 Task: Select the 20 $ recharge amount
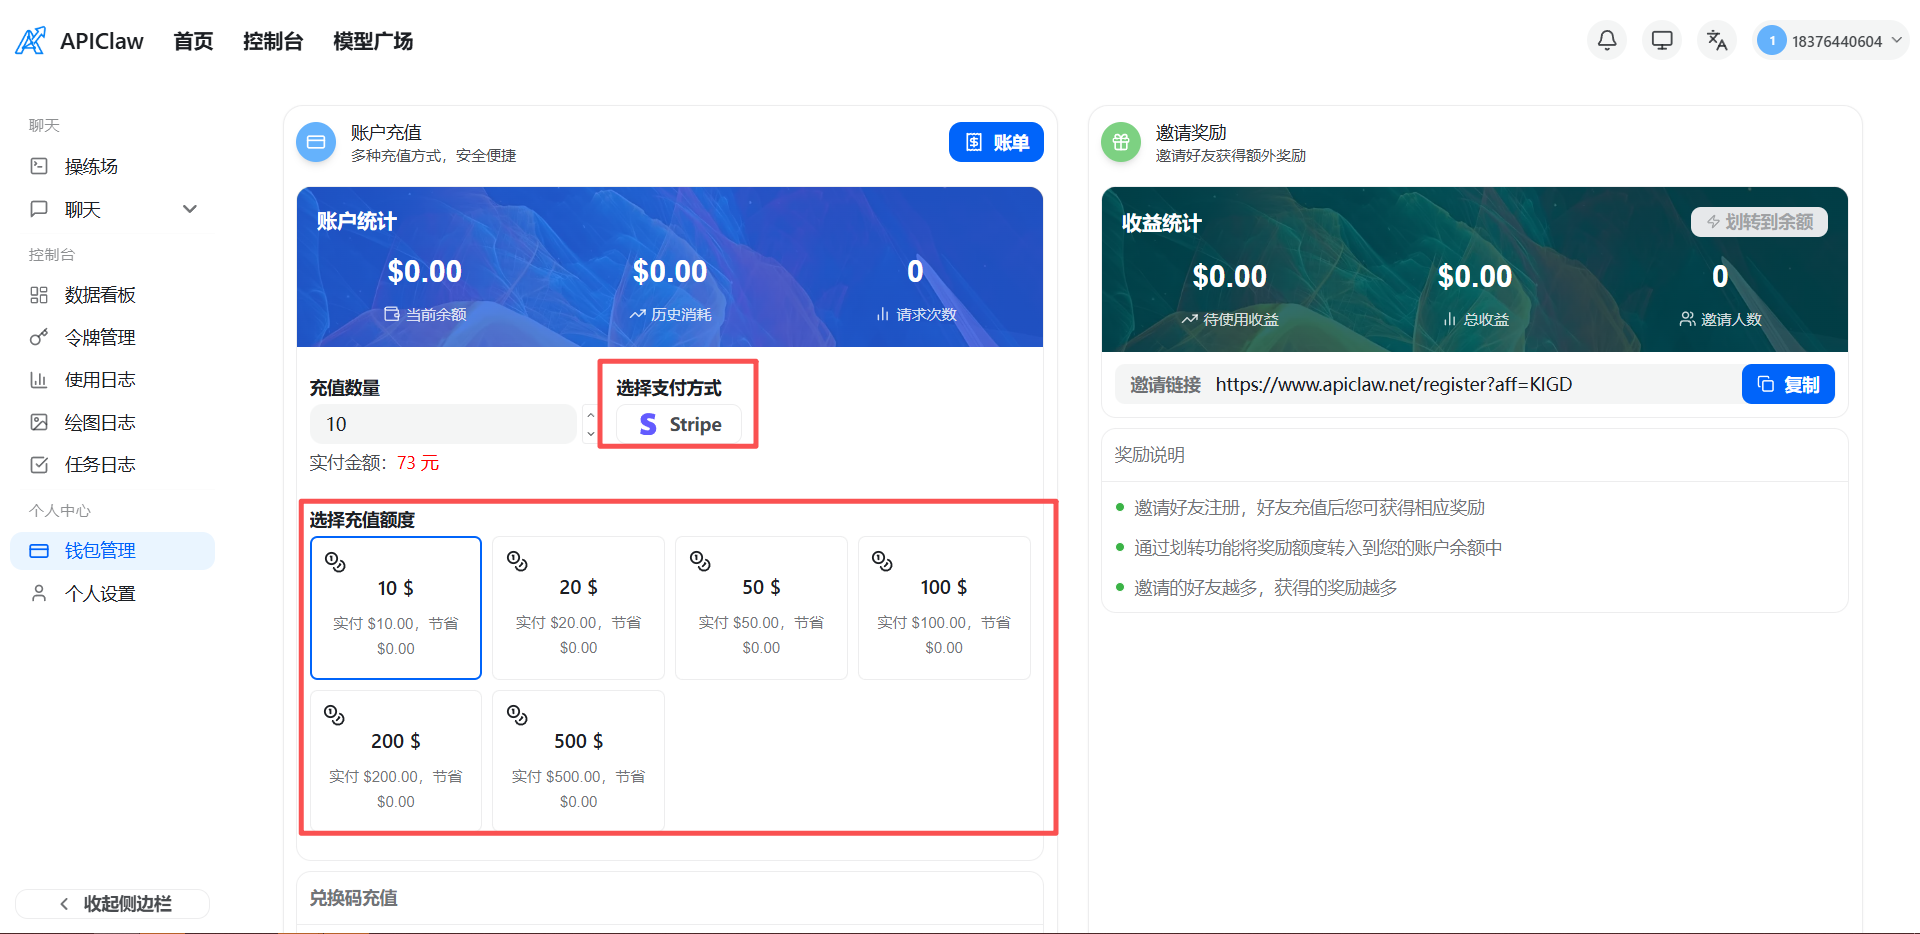(578, 608)
